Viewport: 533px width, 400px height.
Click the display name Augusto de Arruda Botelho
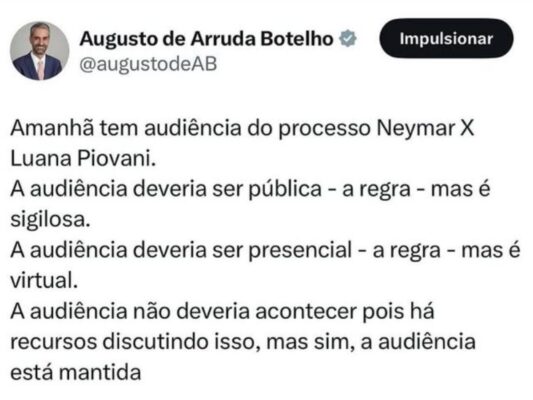[x=206, y=38]
